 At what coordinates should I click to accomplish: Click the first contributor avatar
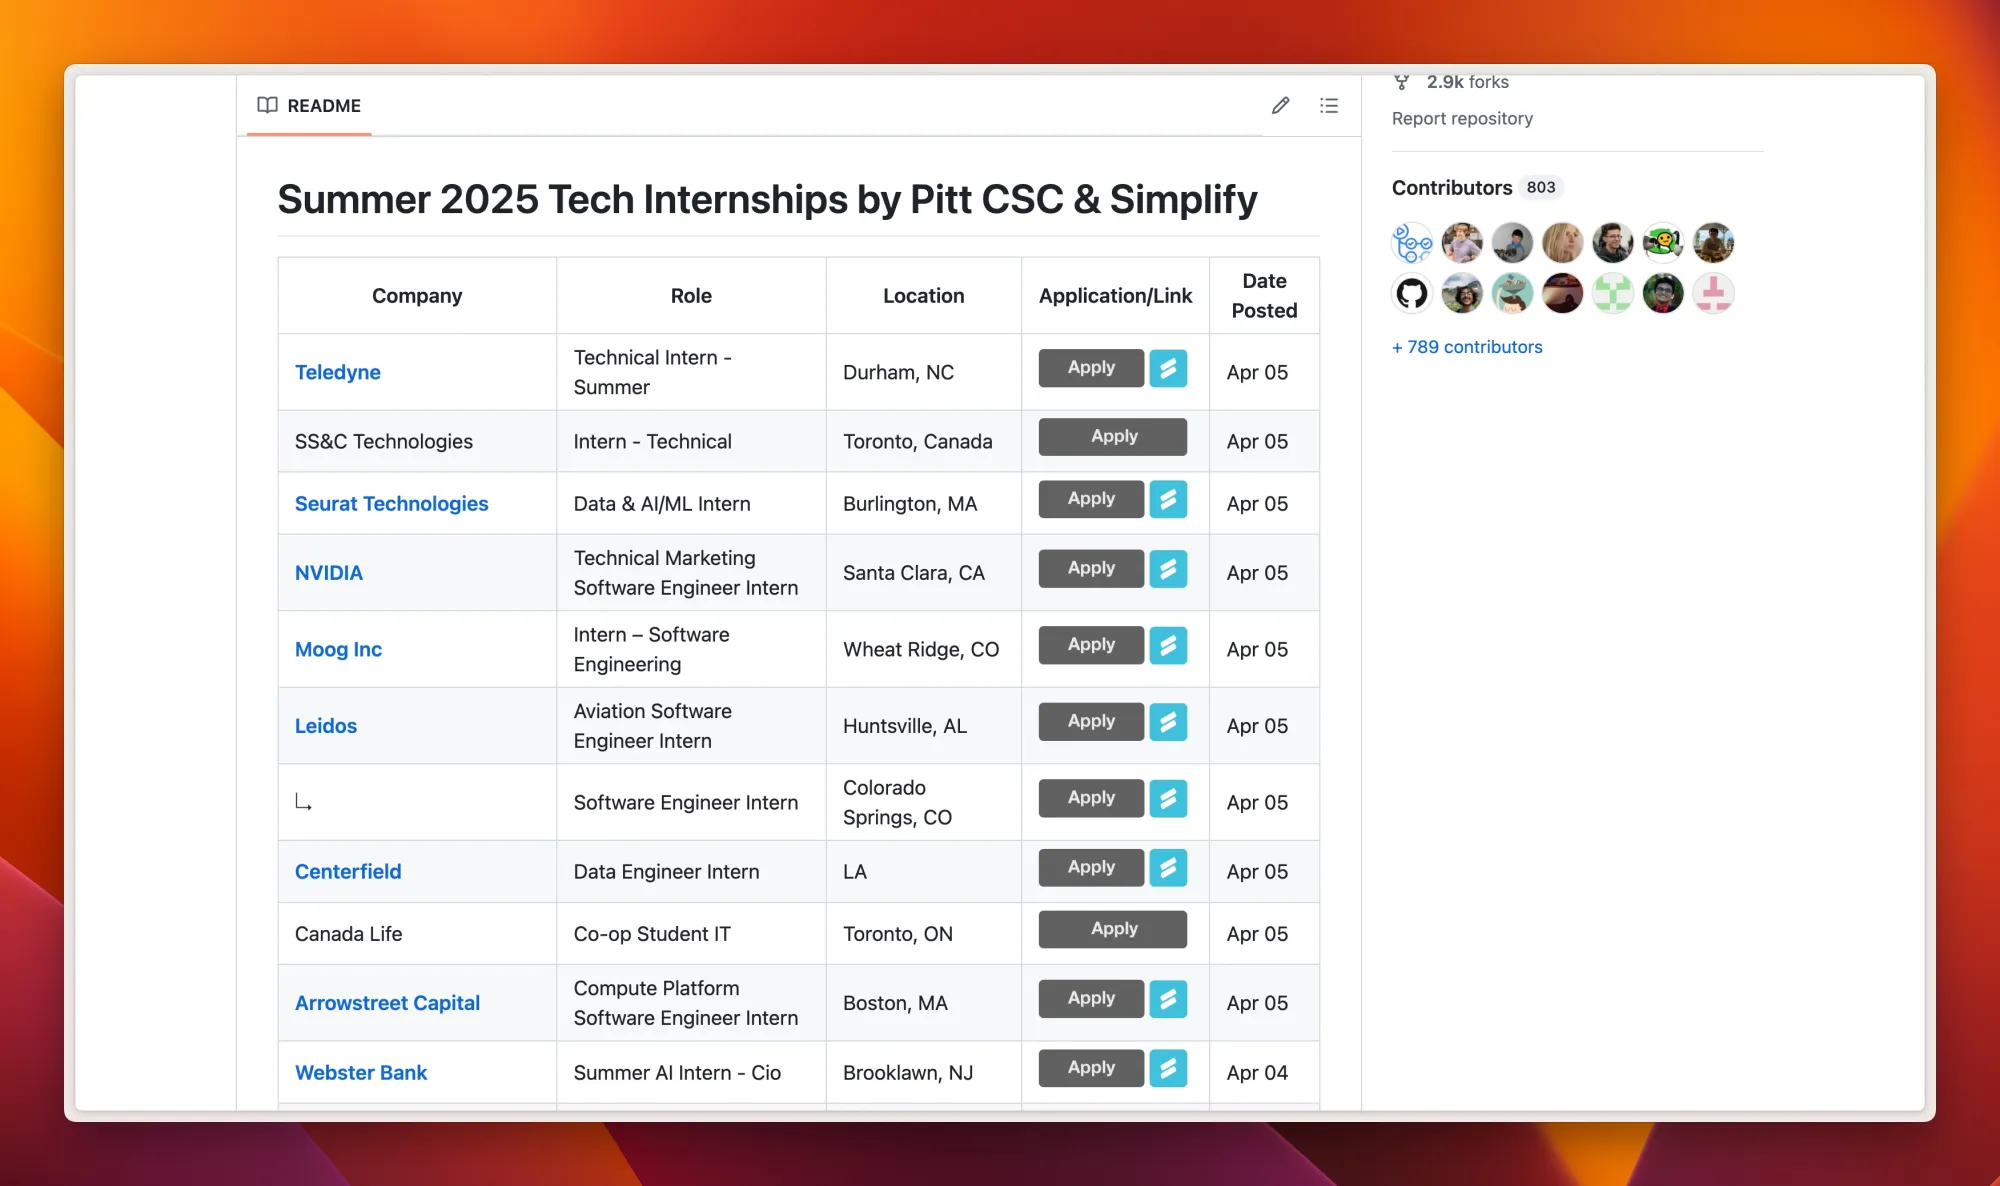[x=1412, y=243]
